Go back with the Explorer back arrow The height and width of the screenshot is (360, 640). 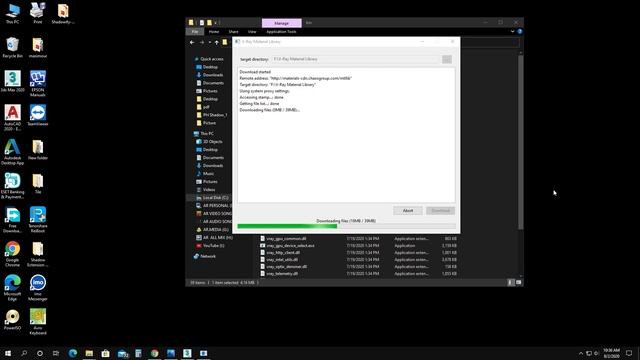pos(192,42)
